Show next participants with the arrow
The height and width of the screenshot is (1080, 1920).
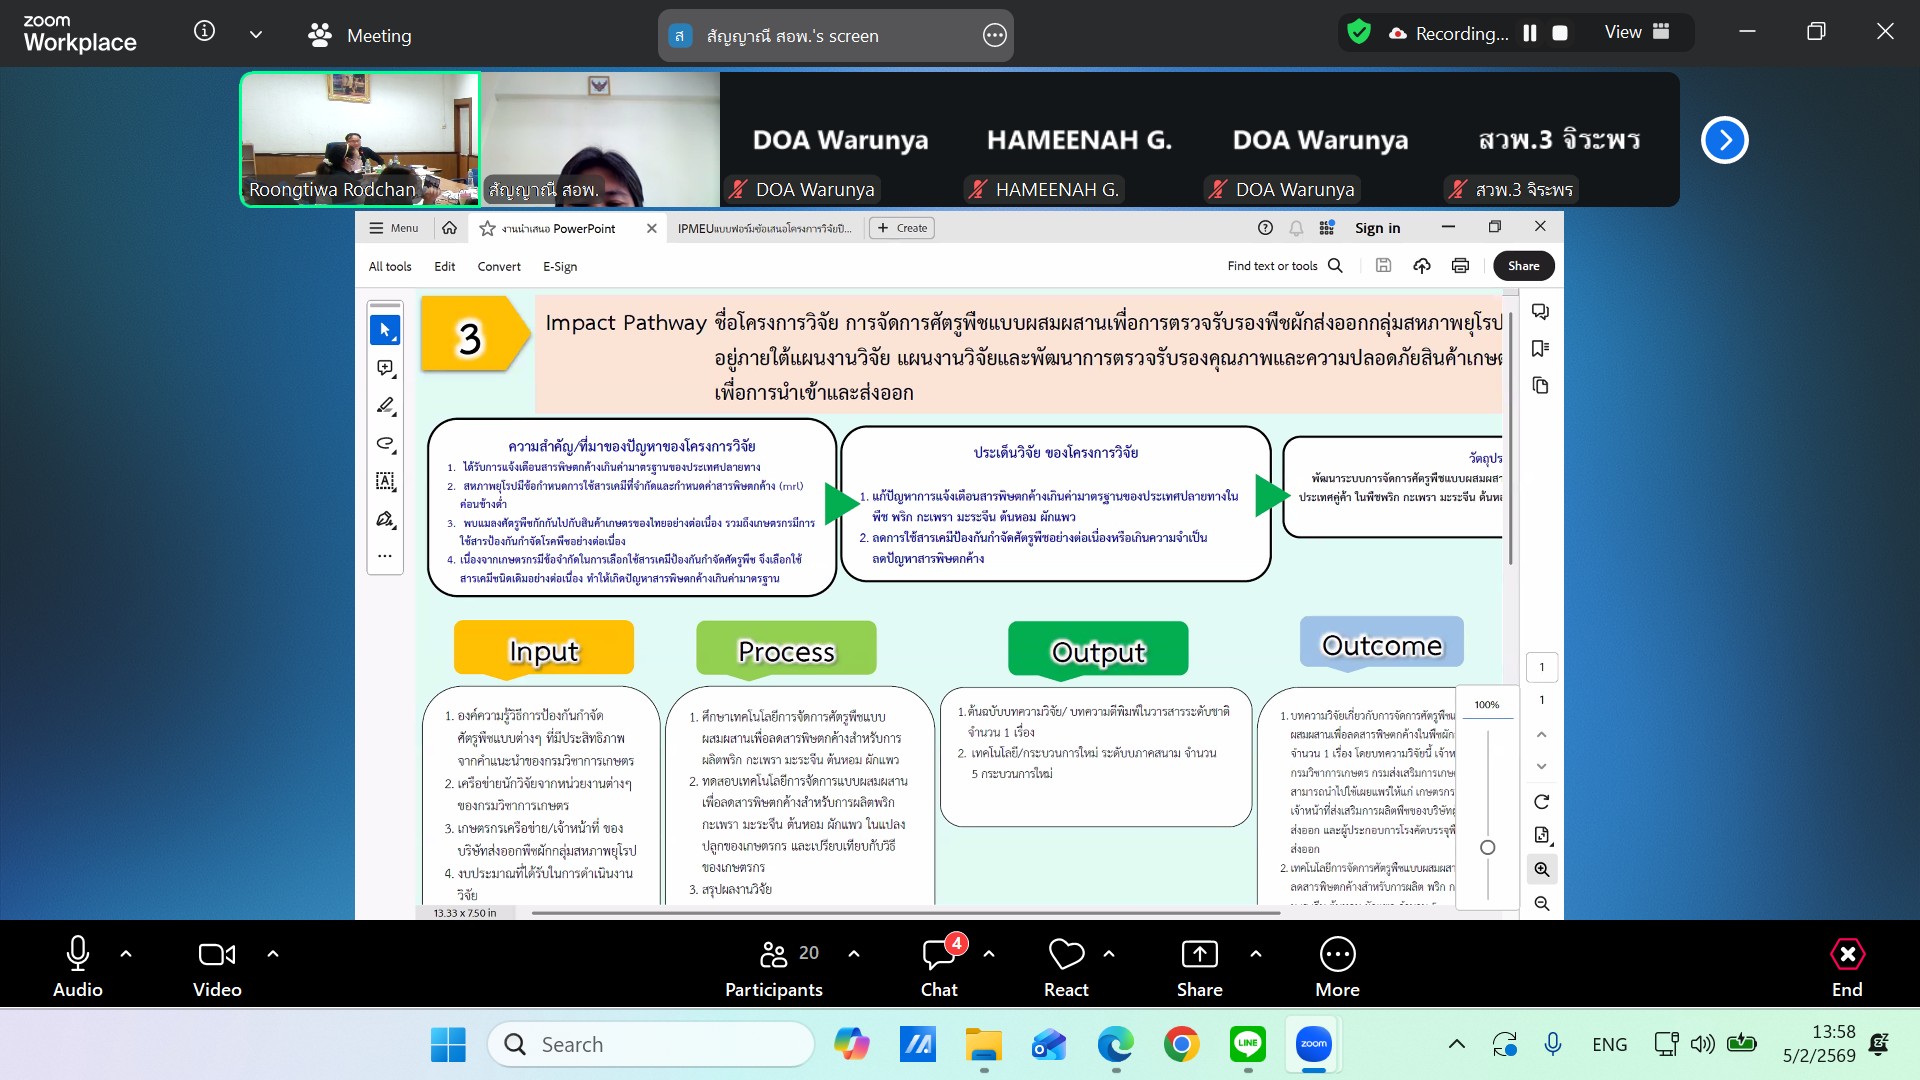pos(1724,140)
